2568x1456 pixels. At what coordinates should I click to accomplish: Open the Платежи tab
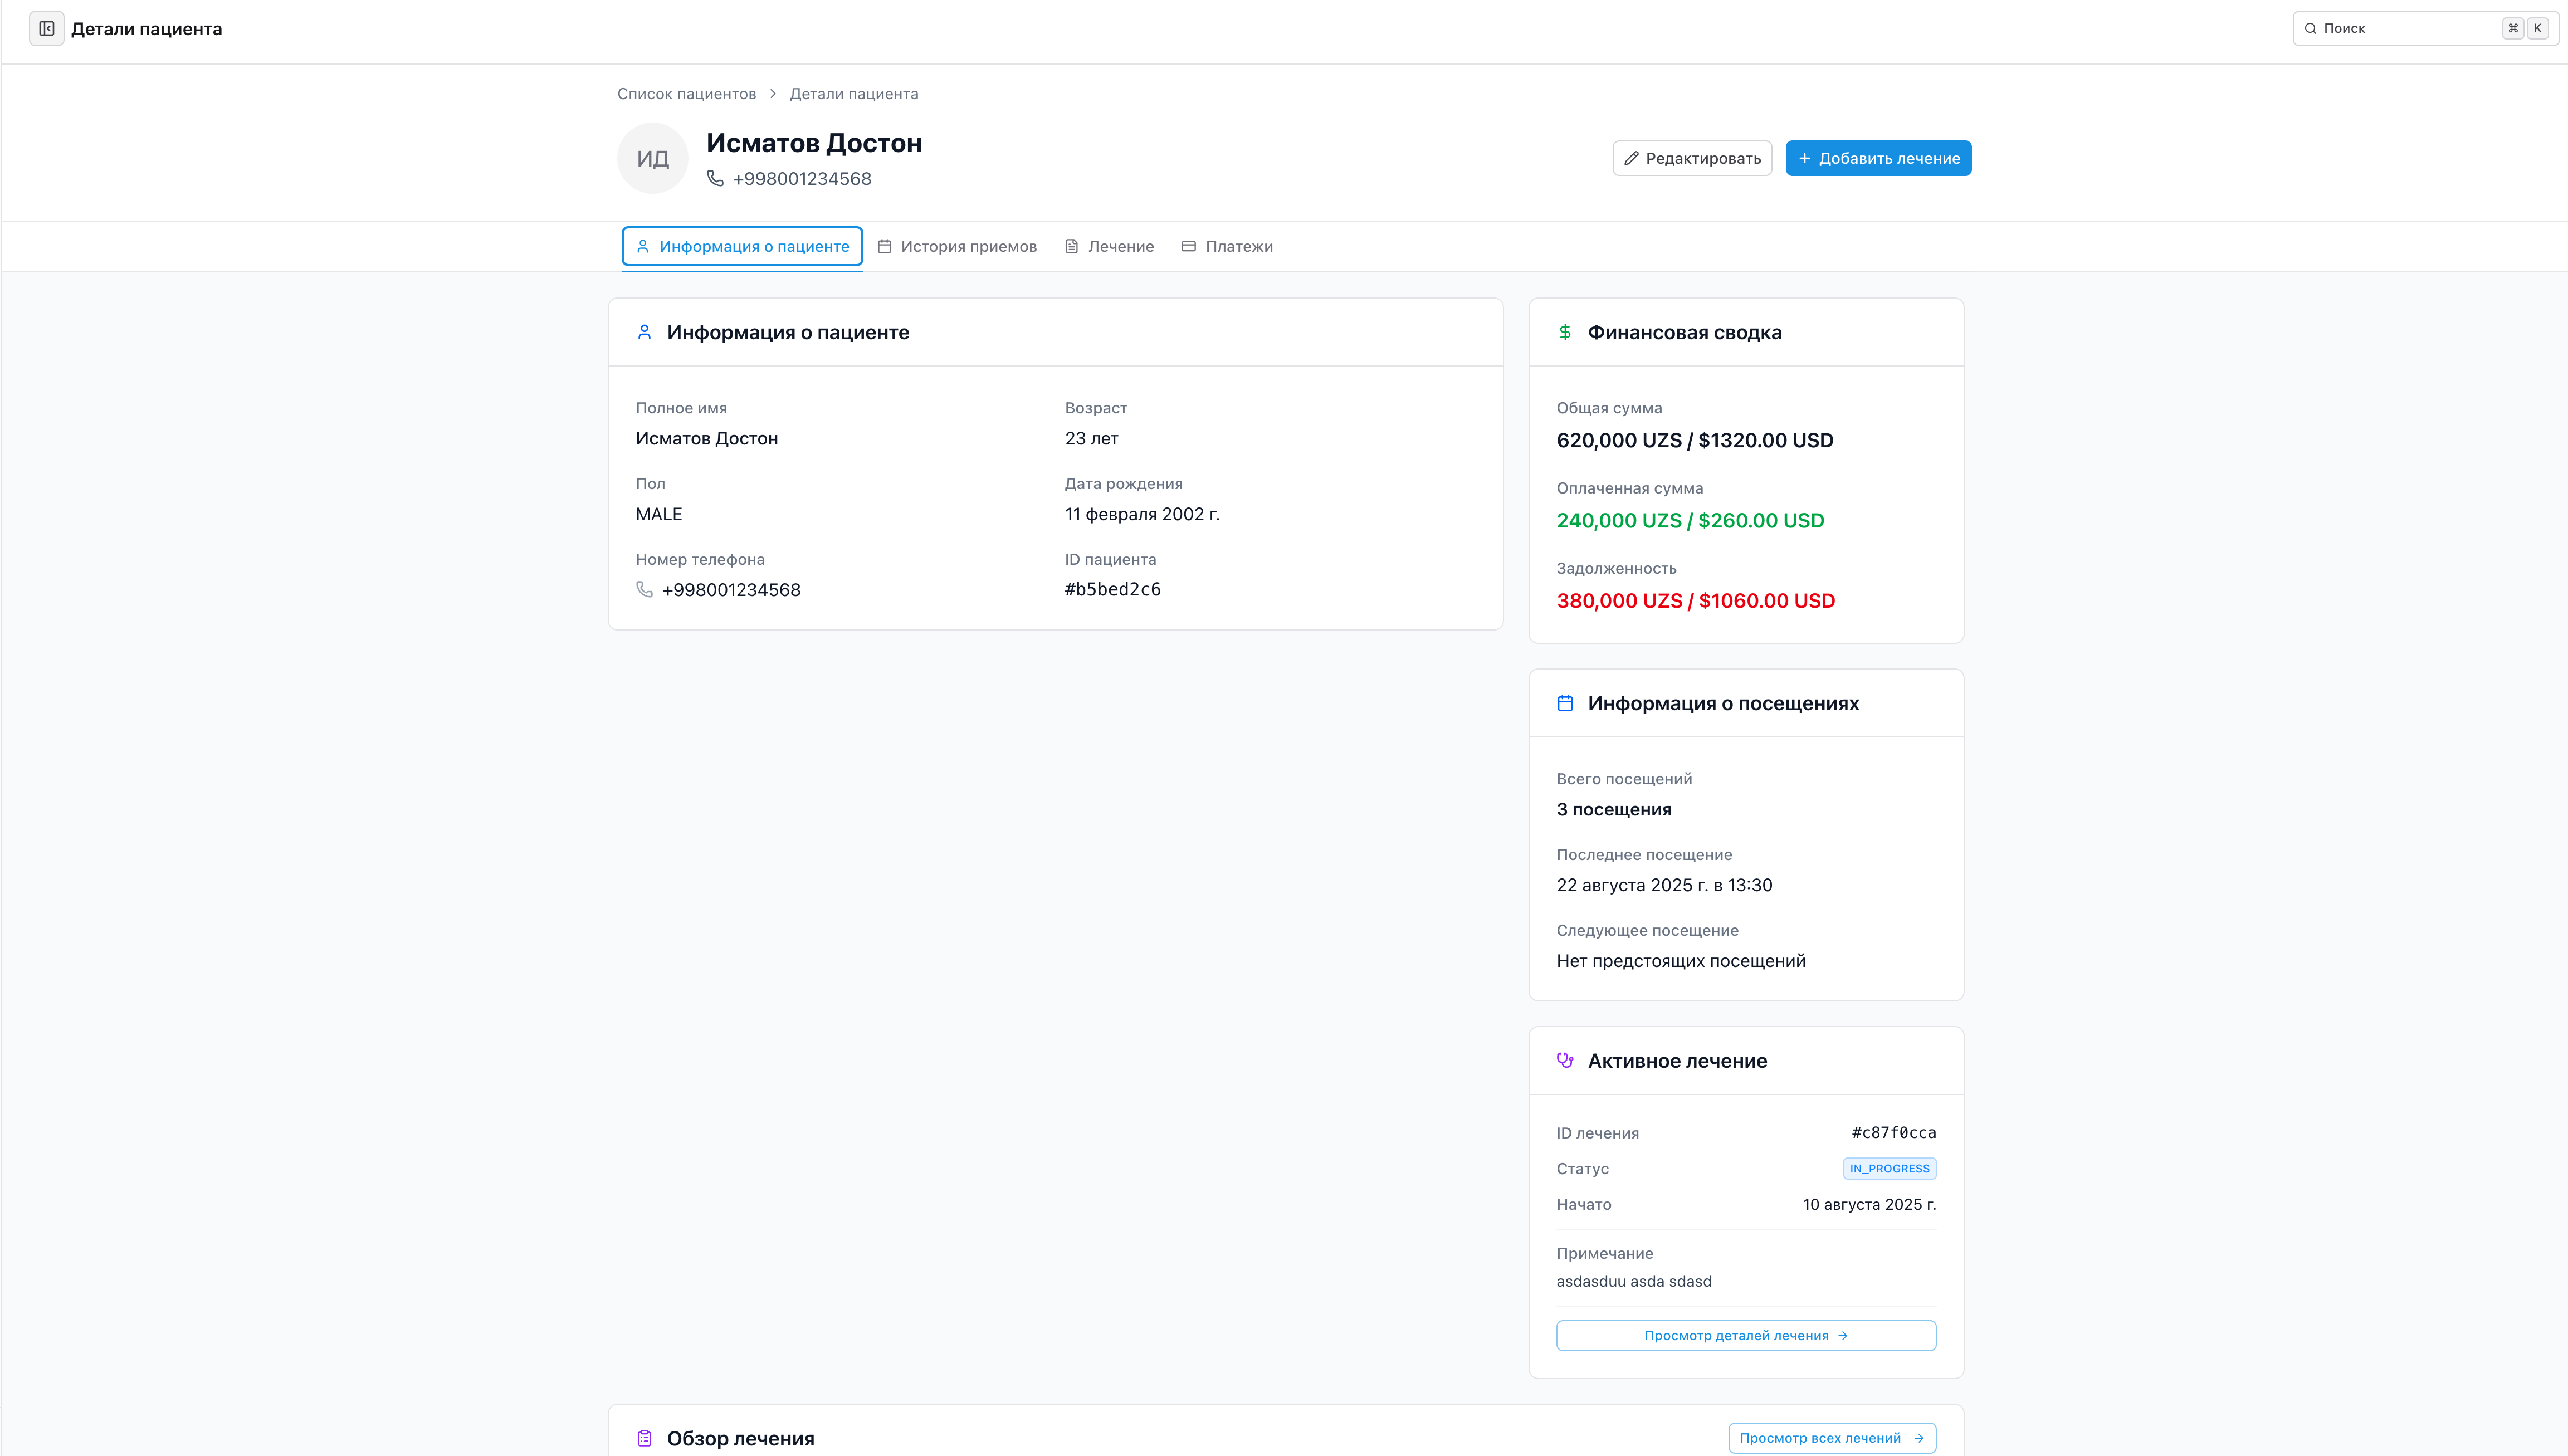(1227, 246)
